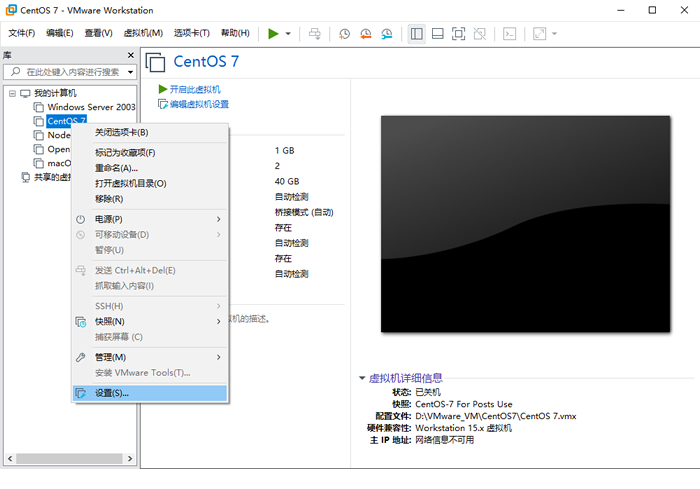Collapse the My Computer tree node
Image resolution: width=700 pixels, height=489 pixels.
coord(12,93)
